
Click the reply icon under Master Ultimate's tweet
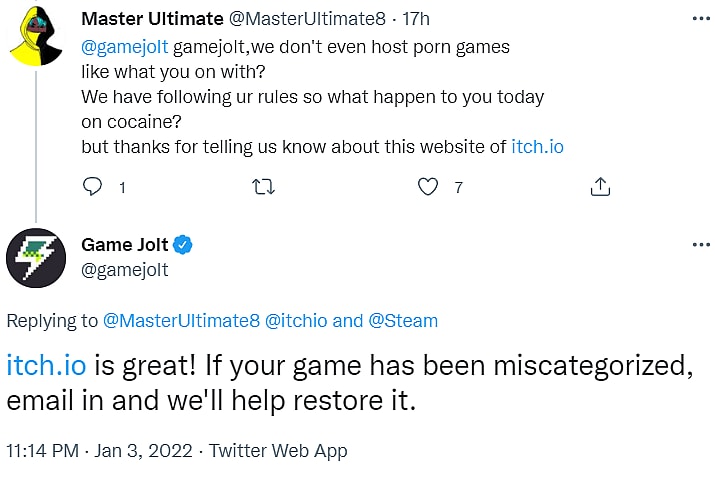tap(92, 187)
